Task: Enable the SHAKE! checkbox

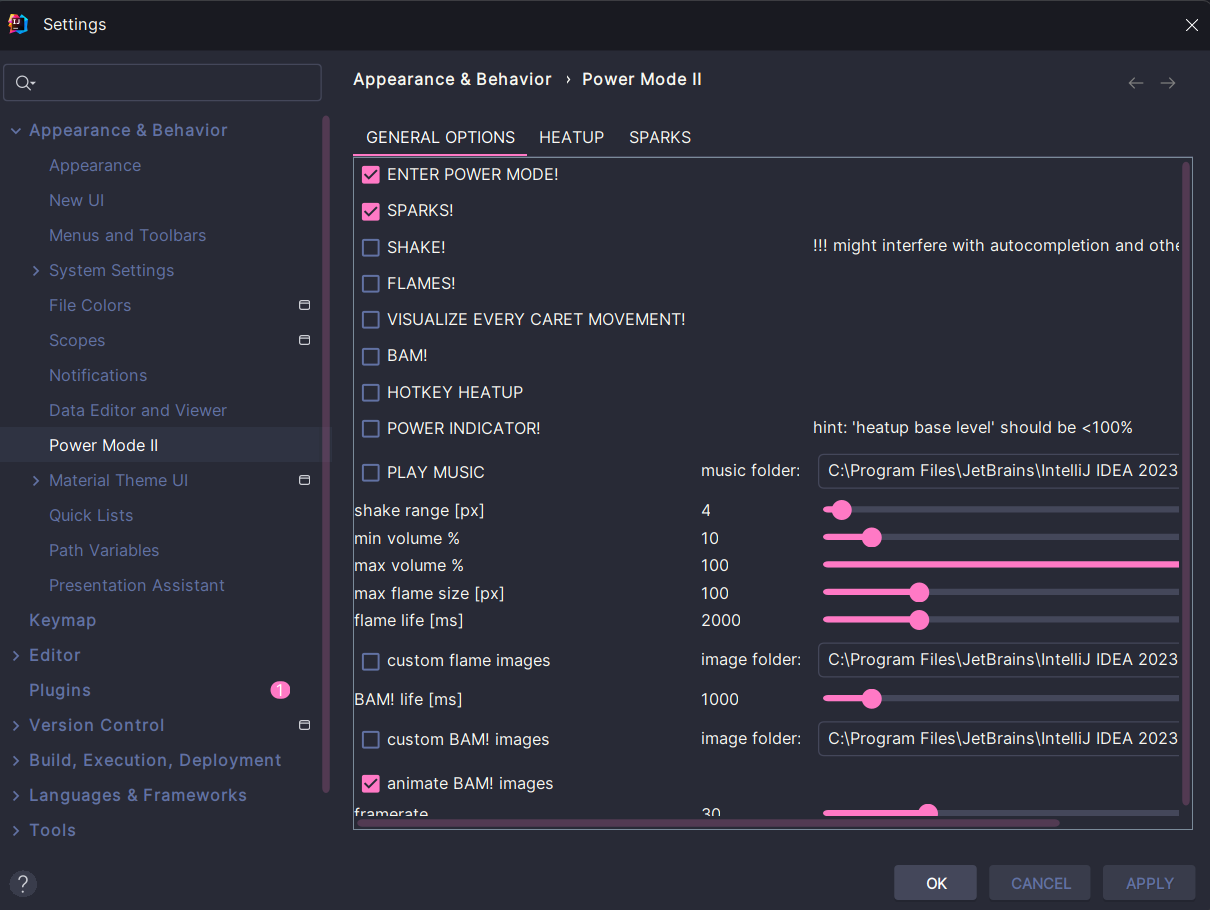Action: coord(371,247)
